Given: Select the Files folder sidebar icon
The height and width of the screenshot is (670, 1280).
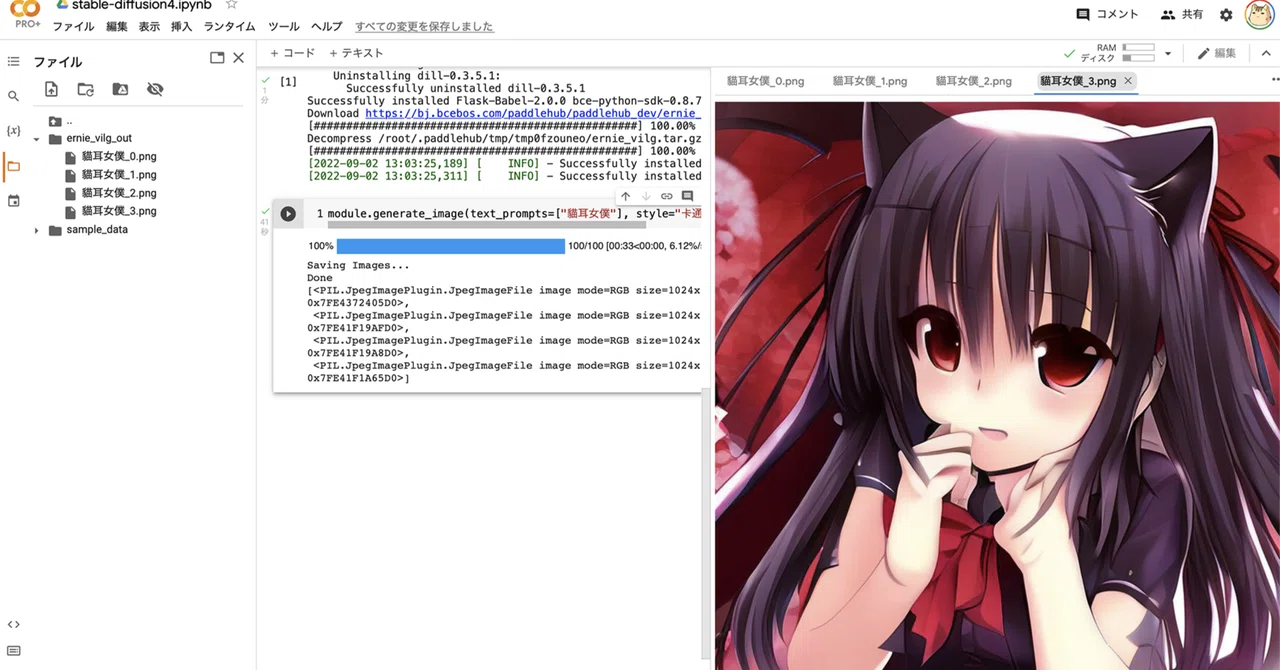Looking at the screenshot, I should coord(13,166).
